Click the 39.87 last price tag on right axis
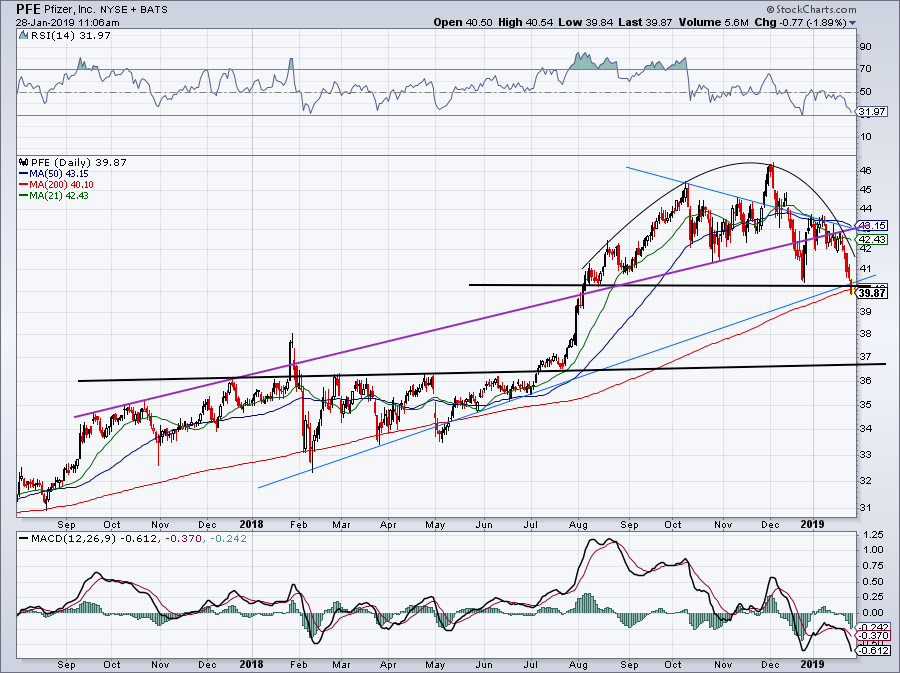Viewport: 900px width, 673px height. [x=872, y=293]
